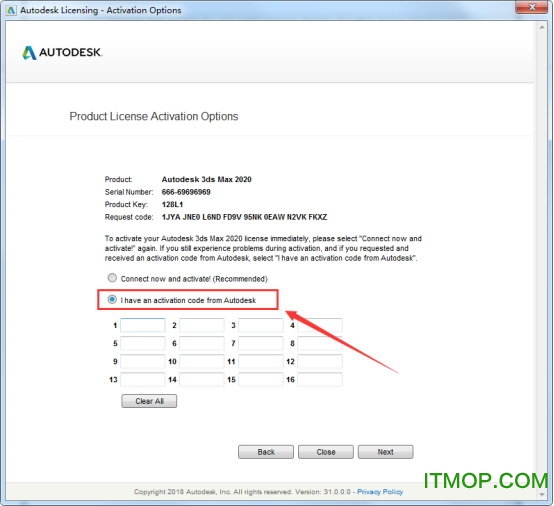Close the window via red X button
This screenshot has width=554, height=506.
pyautogui.click(x=532, y=7)
